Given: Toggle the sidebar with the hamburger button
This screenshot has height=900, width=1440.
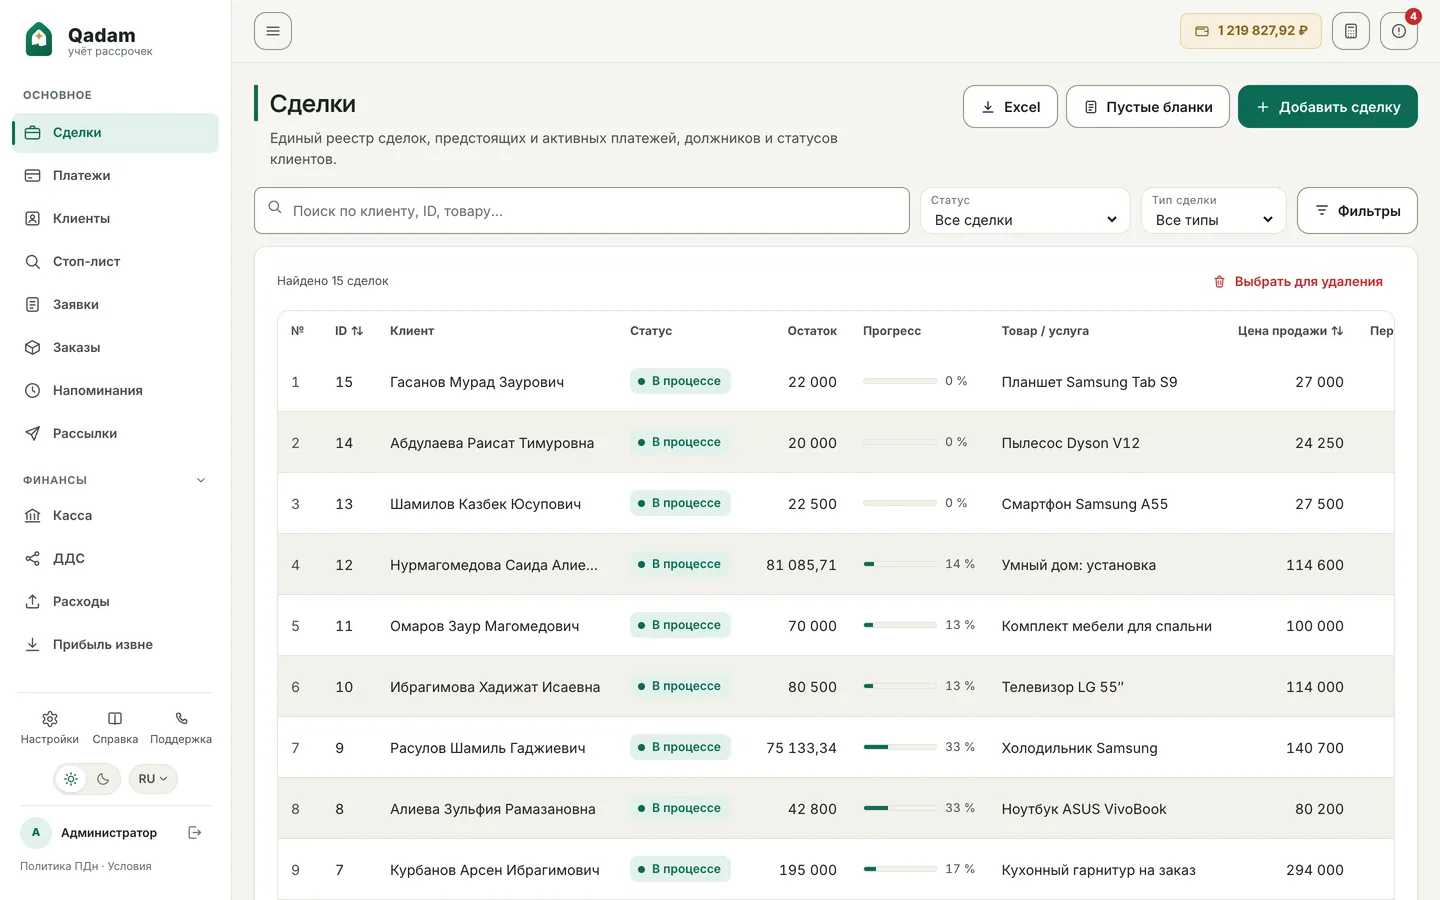Looking at the screenshot, I should pos(273,31).
